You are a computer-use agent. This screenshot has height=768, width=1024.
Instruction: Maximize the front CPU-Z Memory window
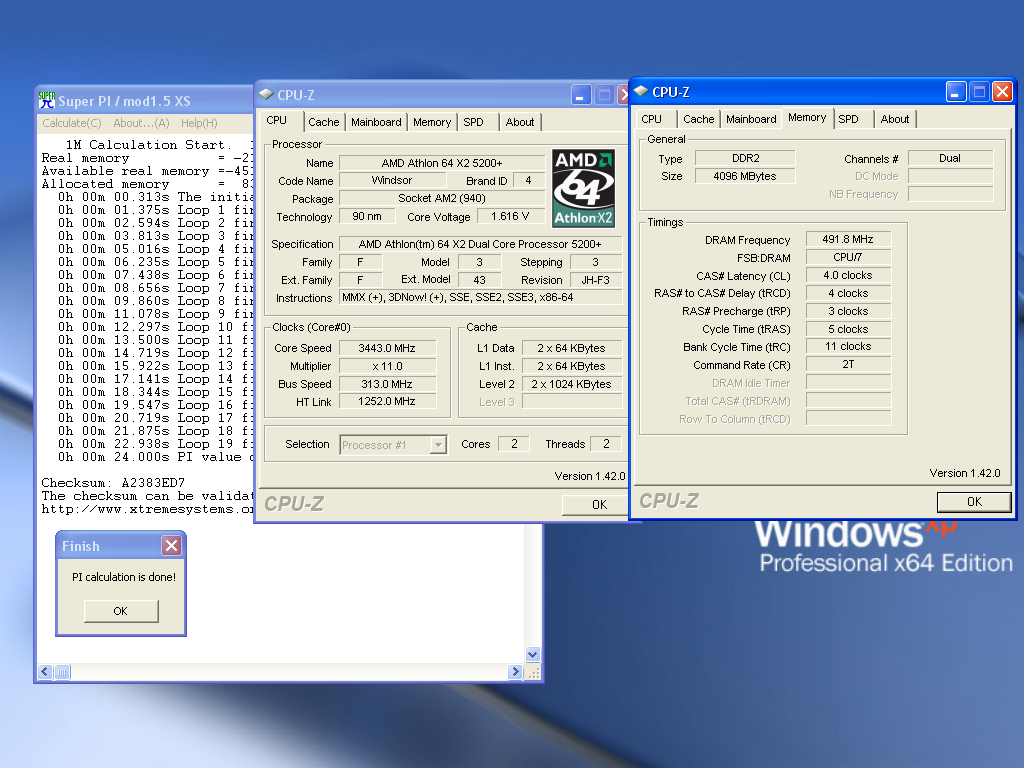[x=979, y=92]
